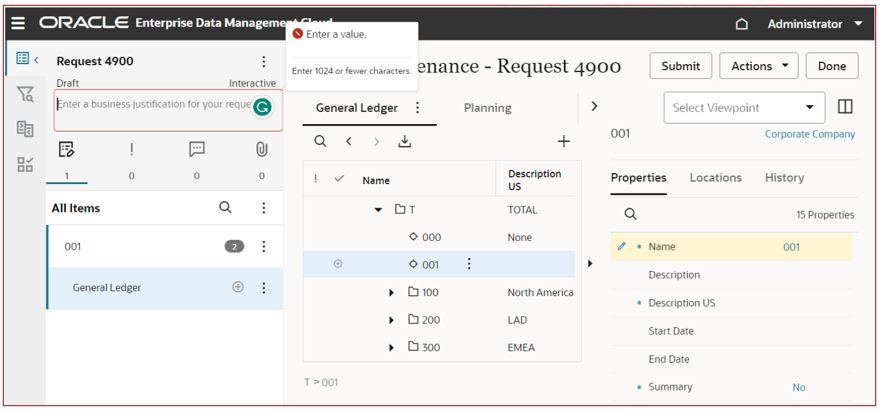This screenshot has width=884, height=411.
Task: Show request comments icon
Action: [197, 149]
